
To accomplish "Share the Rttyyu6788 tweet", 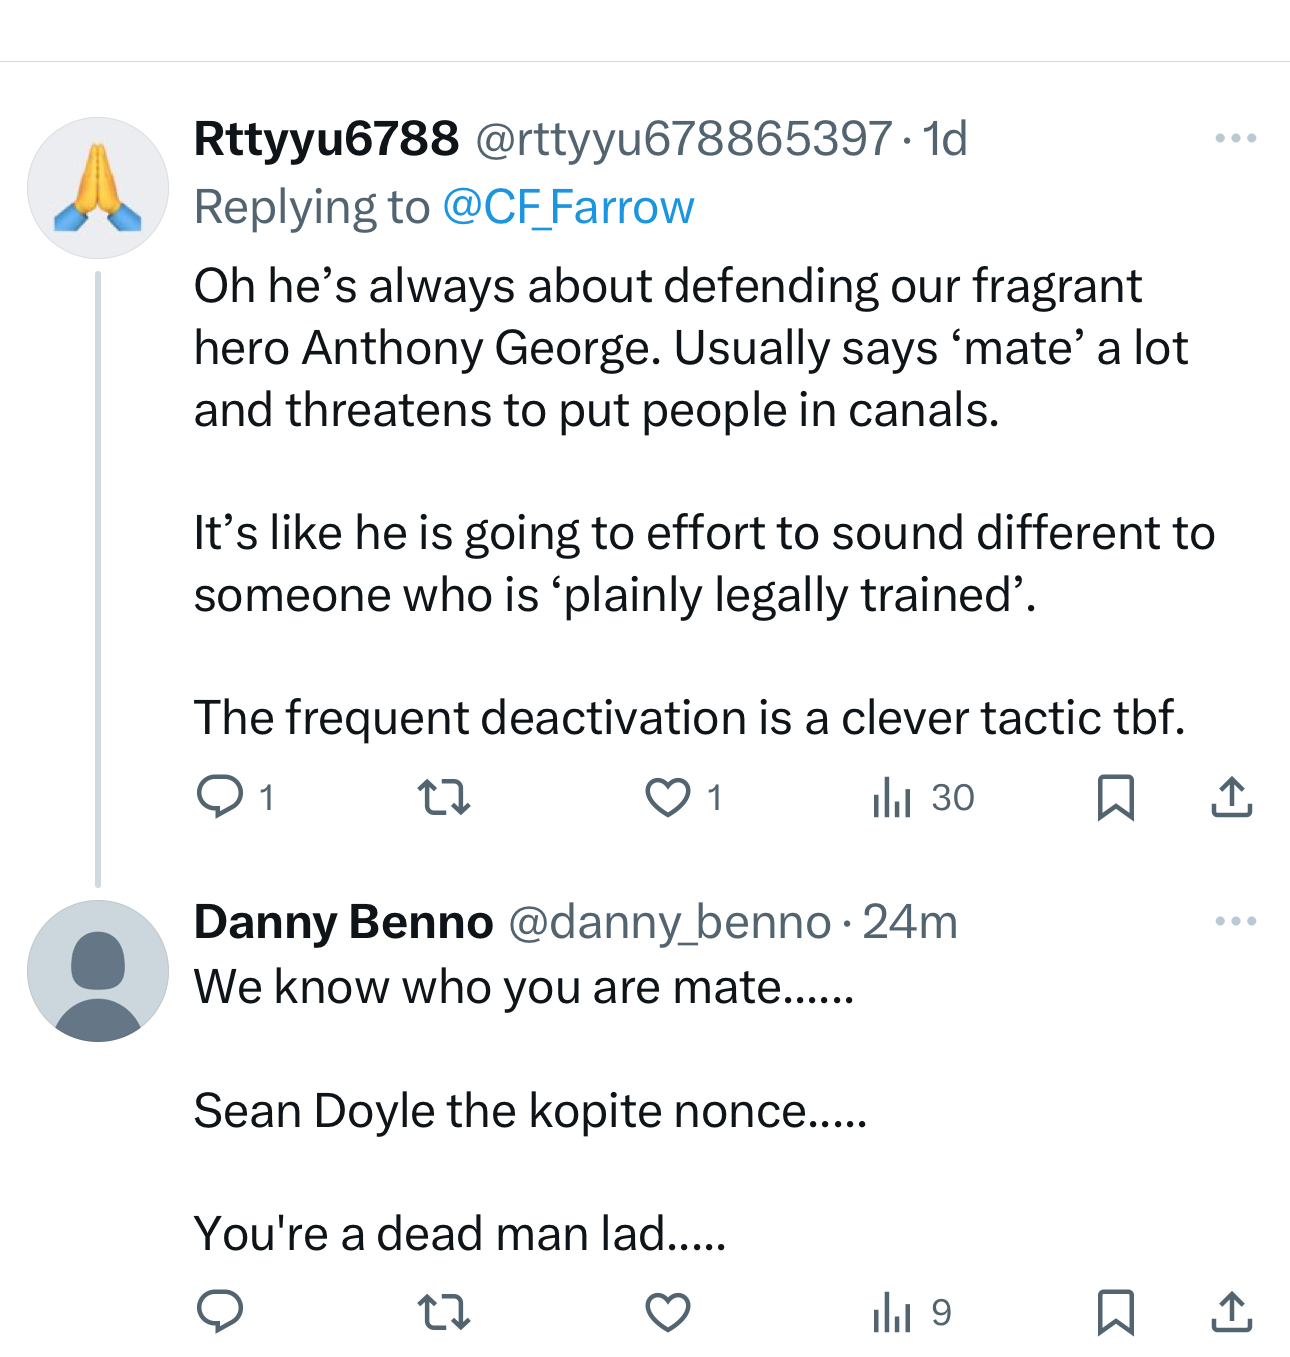I will coord(1231,797).
